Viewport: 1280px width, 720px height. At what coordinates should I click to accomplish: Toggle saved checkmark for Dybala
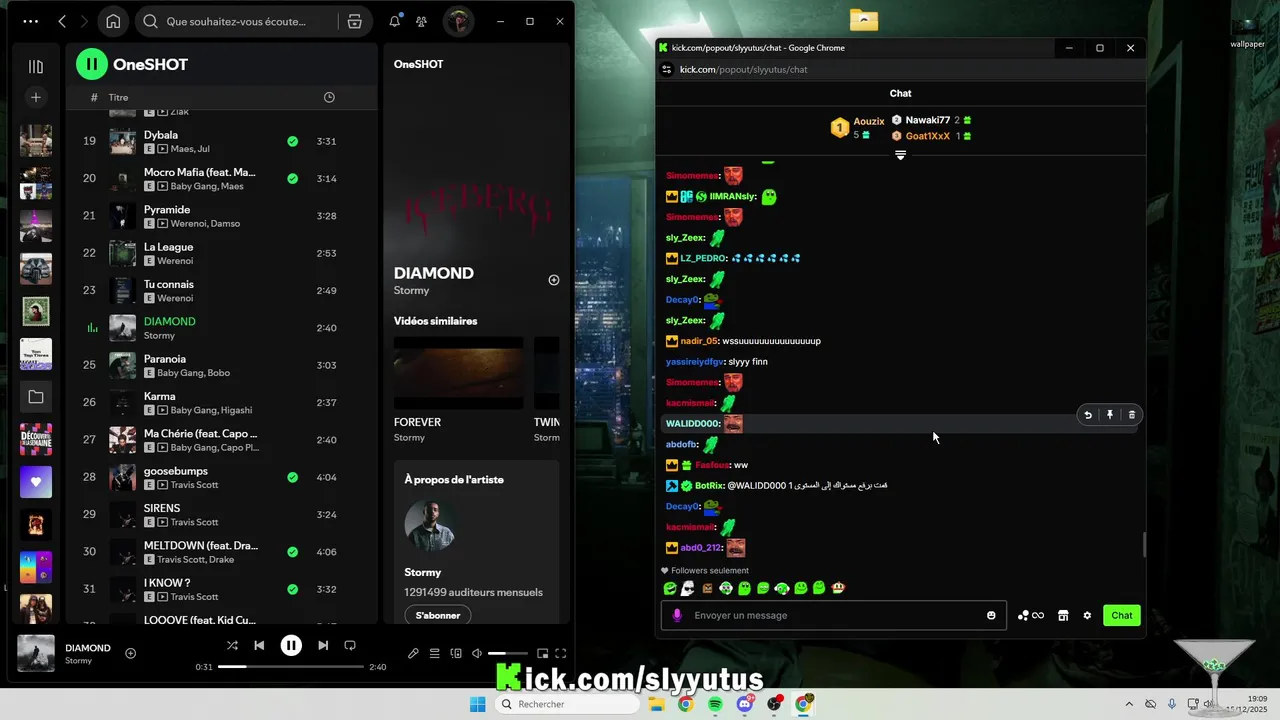tap(292, 141)
